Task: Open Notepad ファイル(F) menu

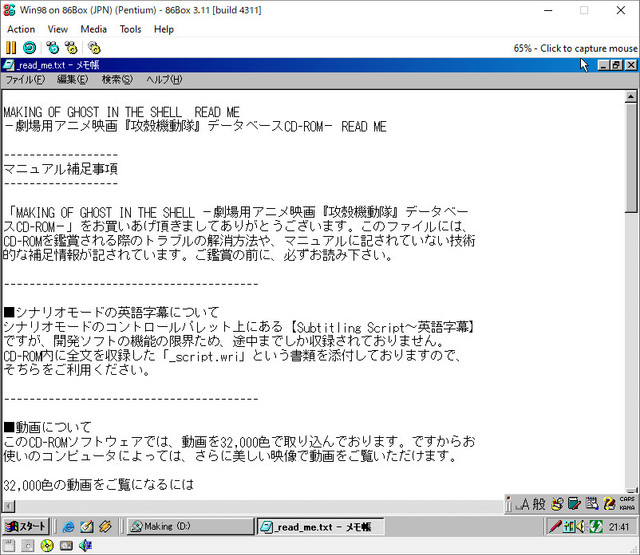Action: point(25,80)
